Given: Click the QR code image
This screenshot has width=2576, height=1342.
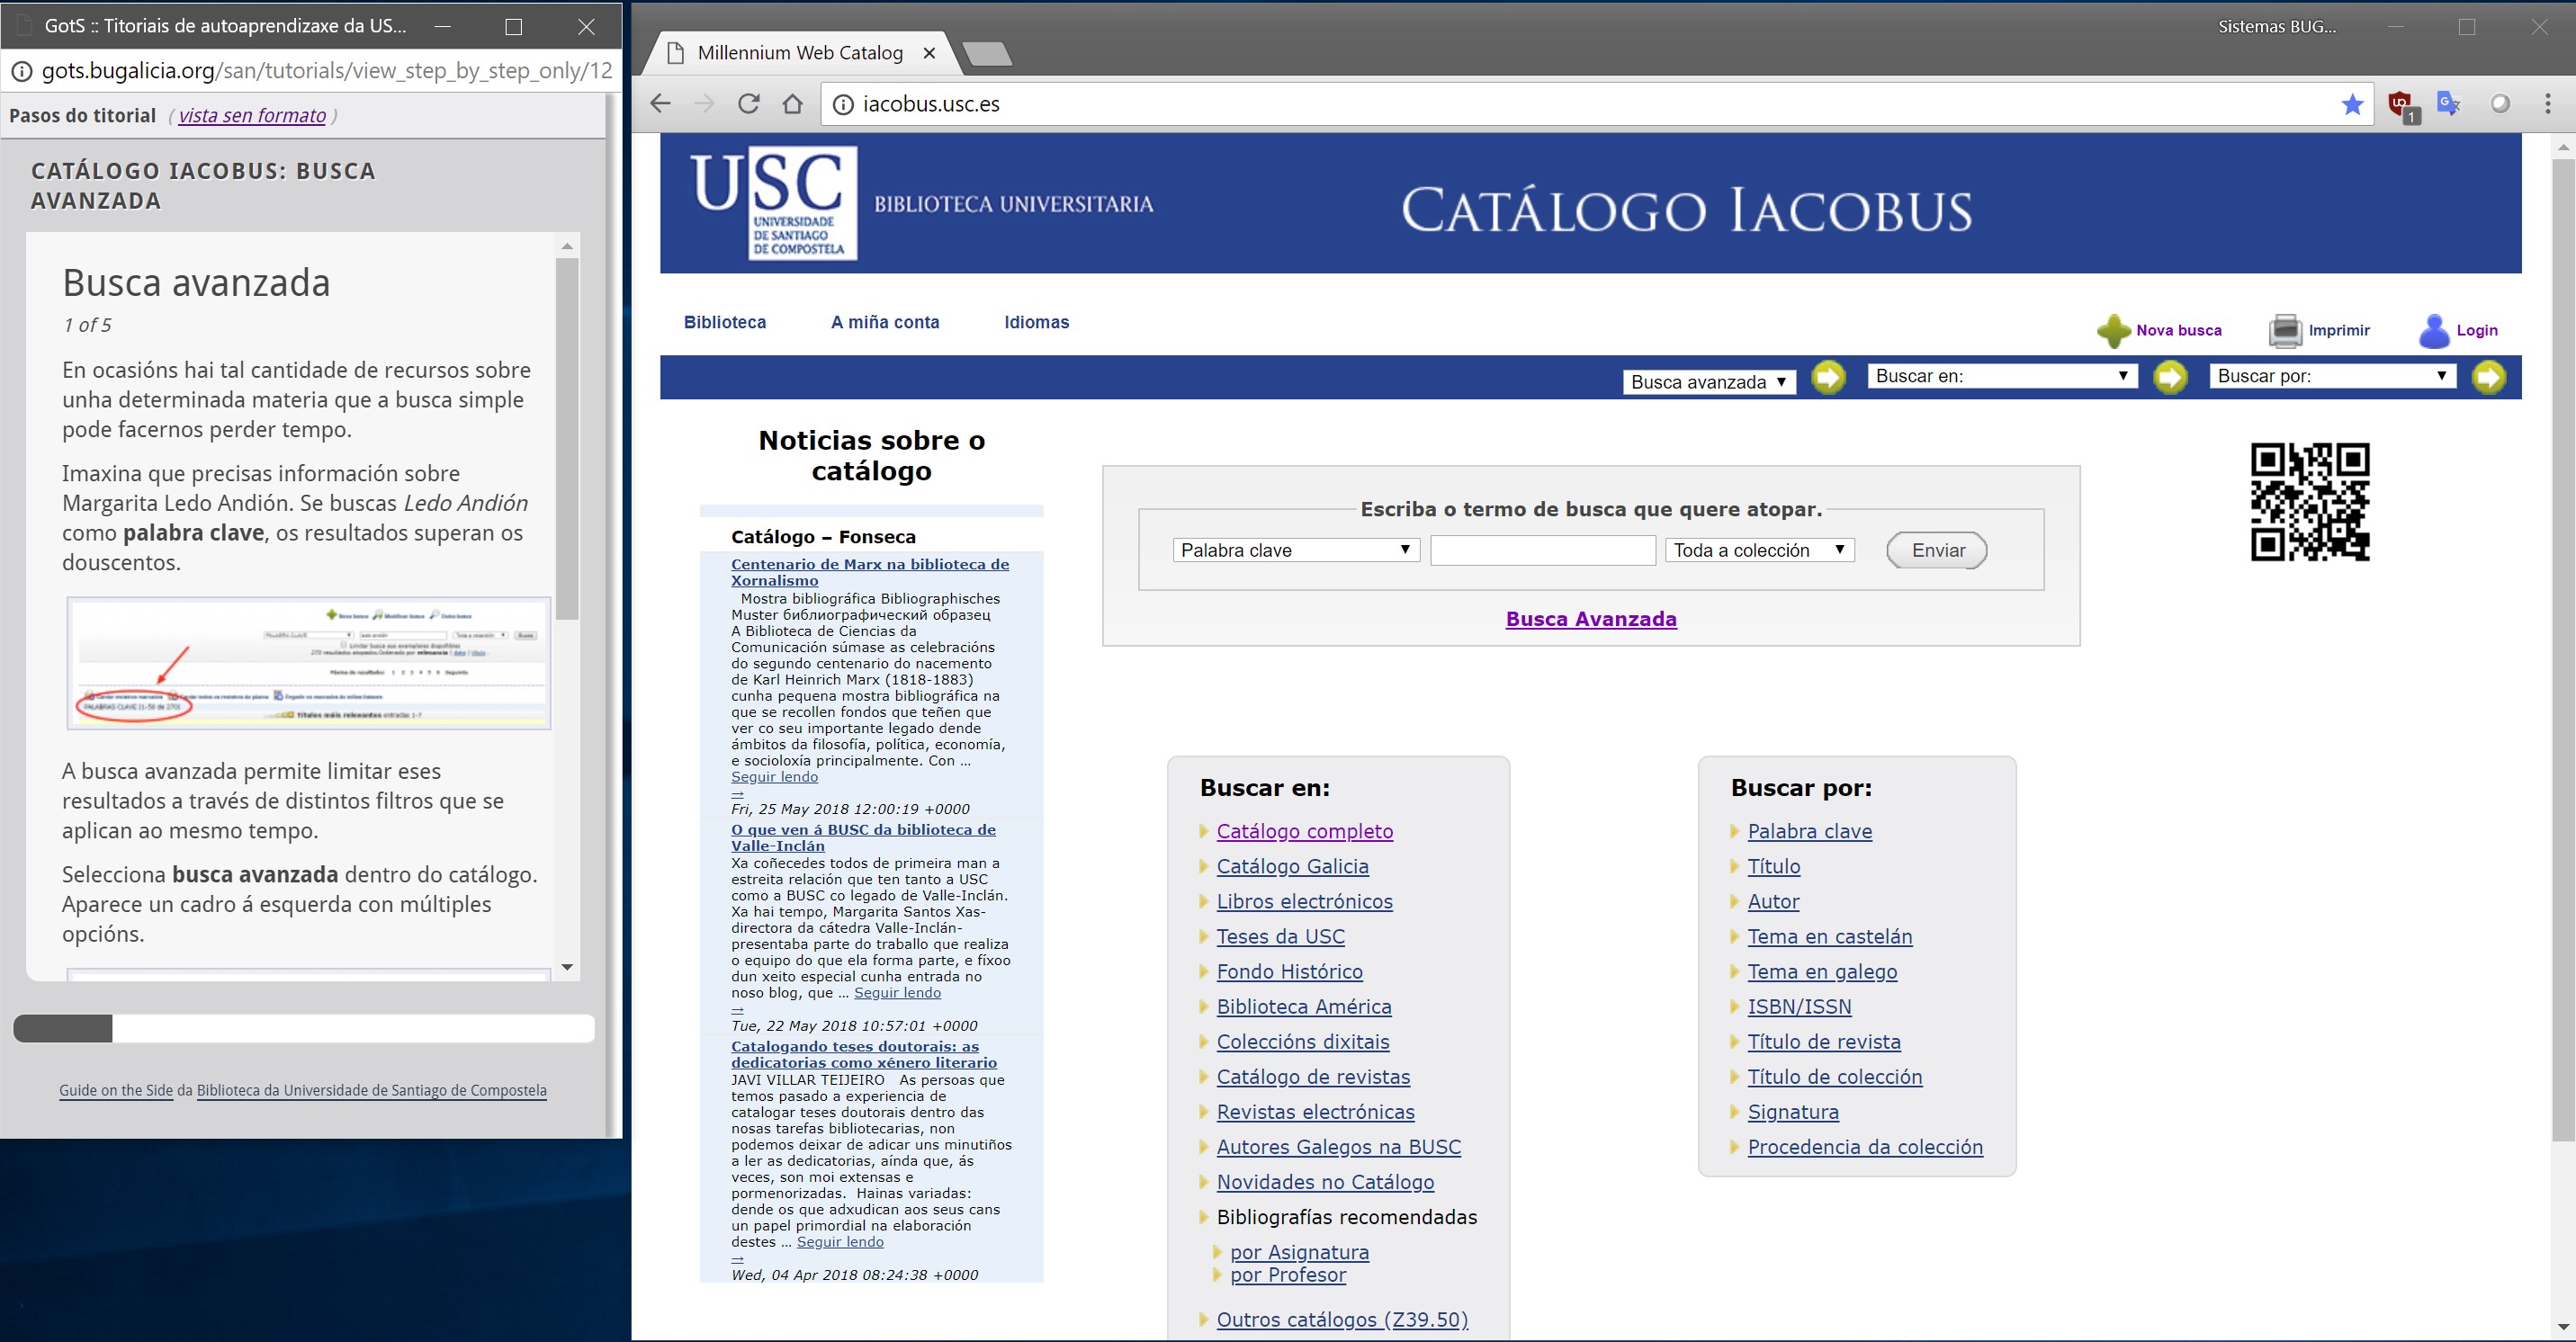Looking at the screenshot, I should 2310,502.
